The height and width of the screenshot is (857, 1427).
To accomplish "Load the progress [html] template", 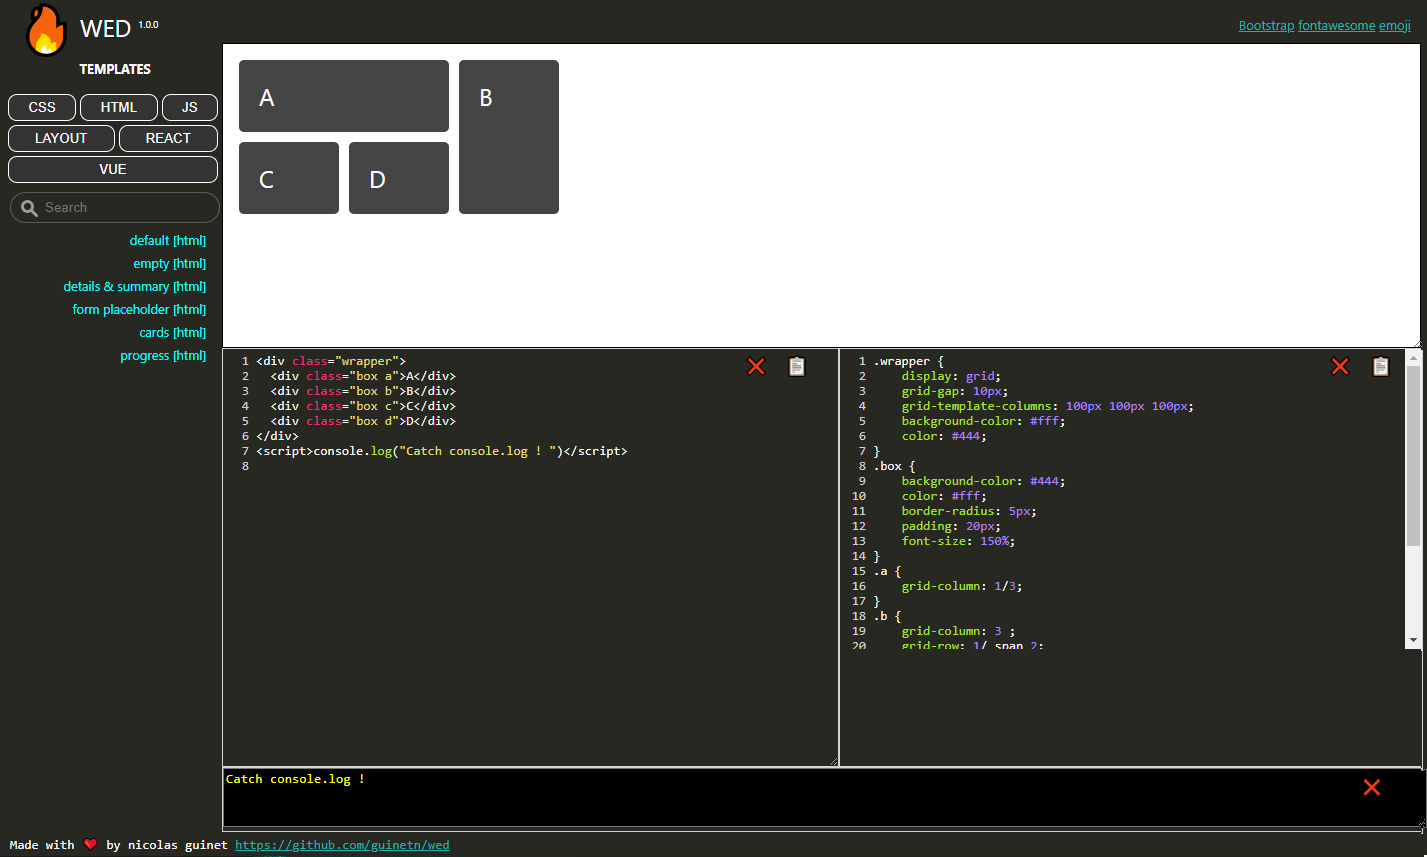I will (x=163, y=356).
